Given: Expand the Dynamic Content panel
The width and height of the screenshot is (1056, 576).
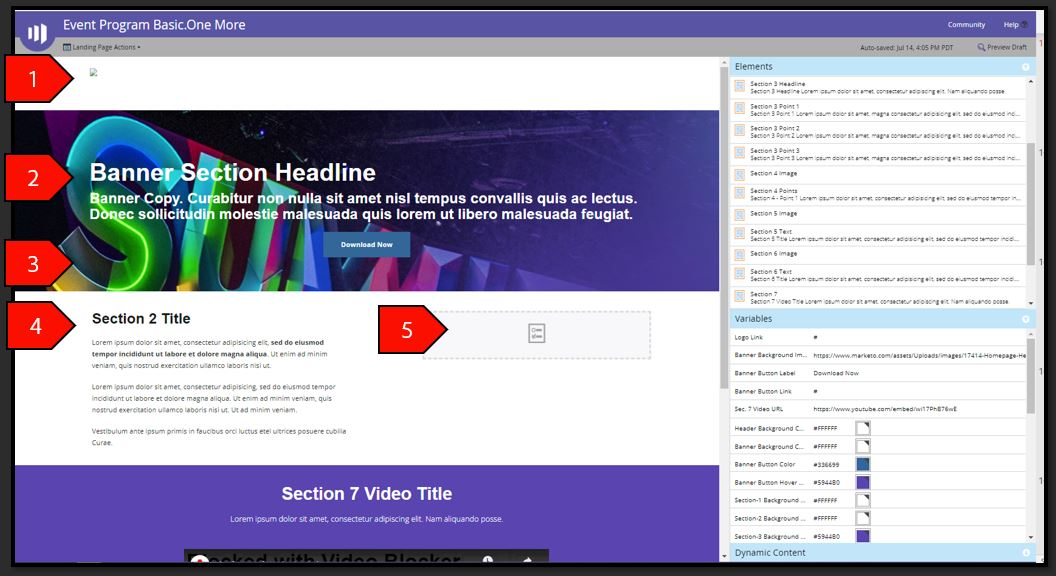Looking at the screenshot, I should click(x=1025, y=553).
